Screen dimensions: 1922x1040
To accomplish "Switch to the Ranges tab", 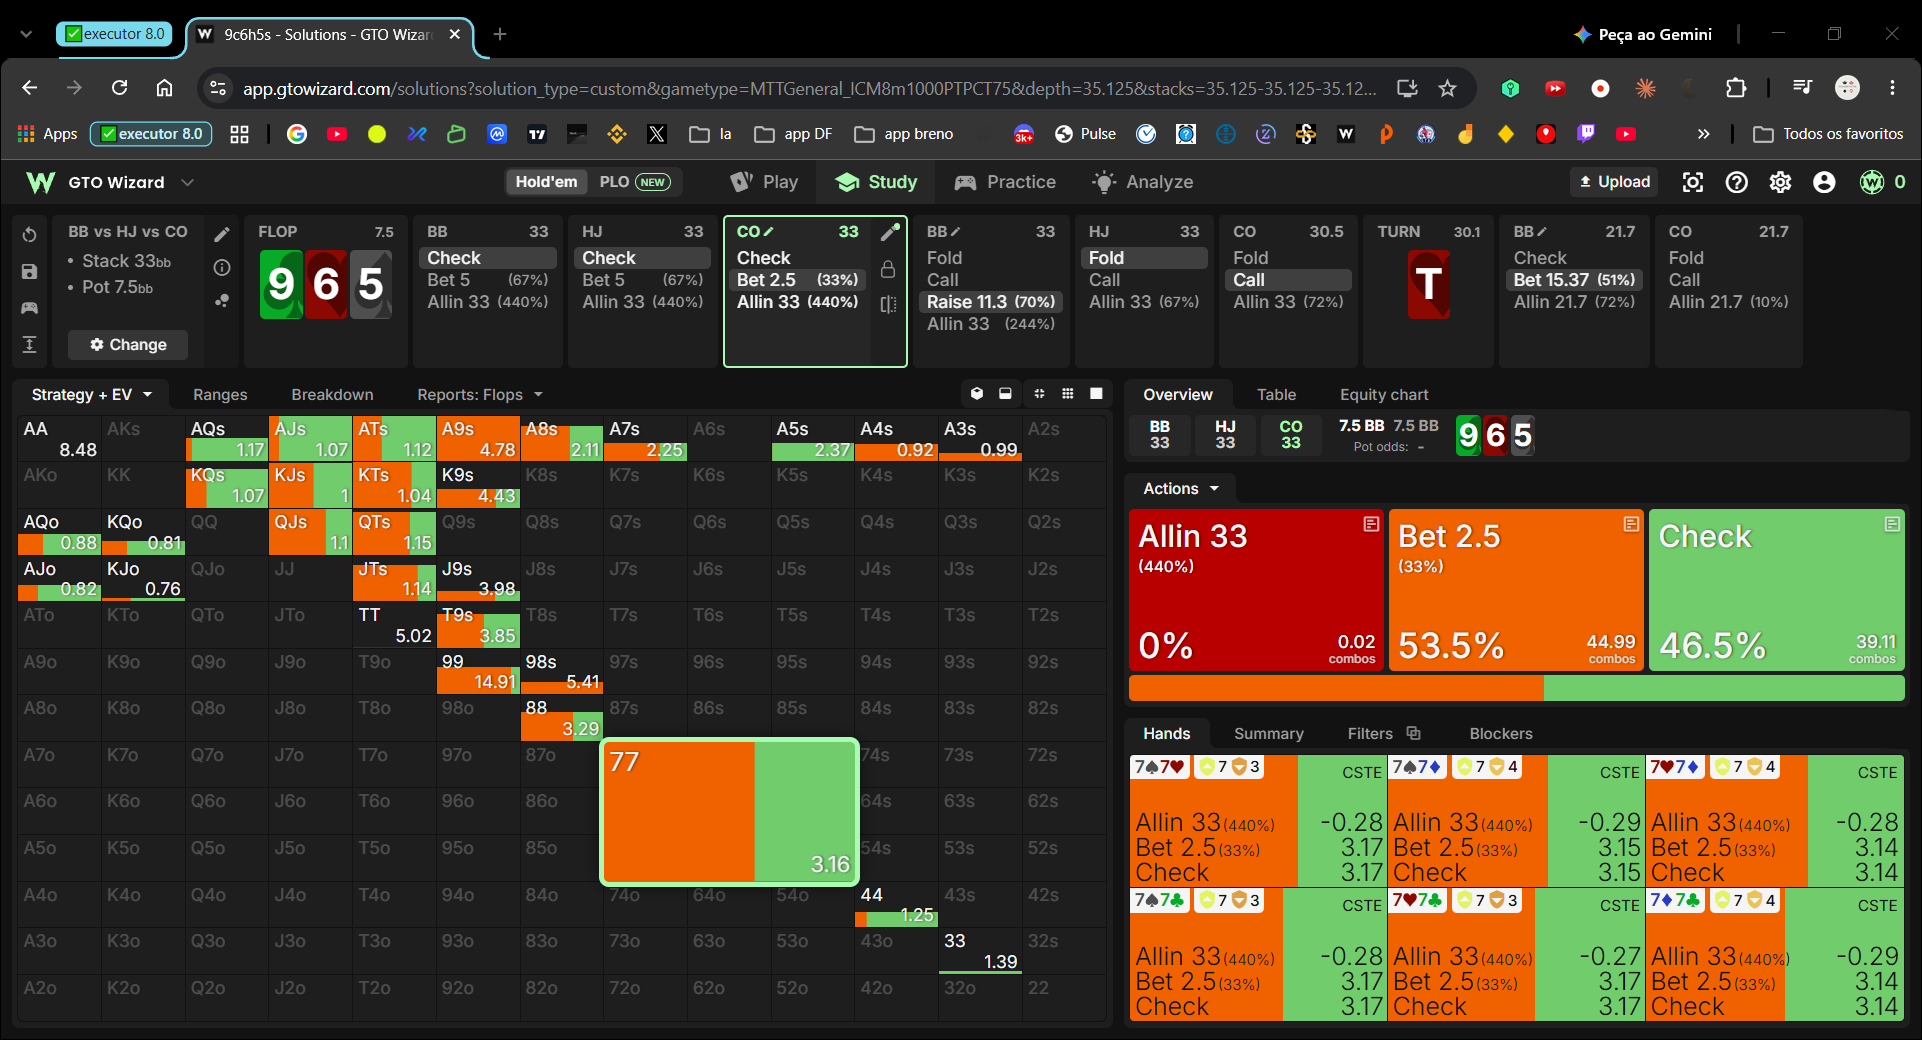I will [220, 395].
